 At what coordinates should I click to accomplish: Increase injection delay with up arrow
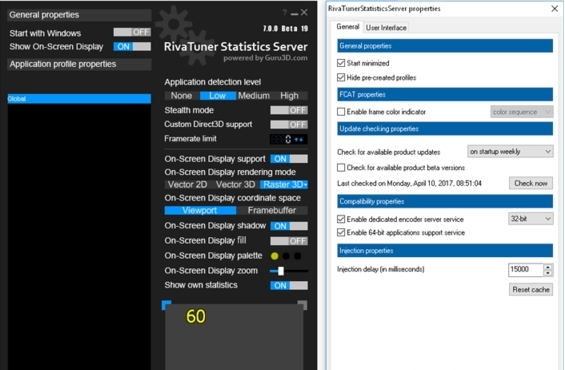548,267
